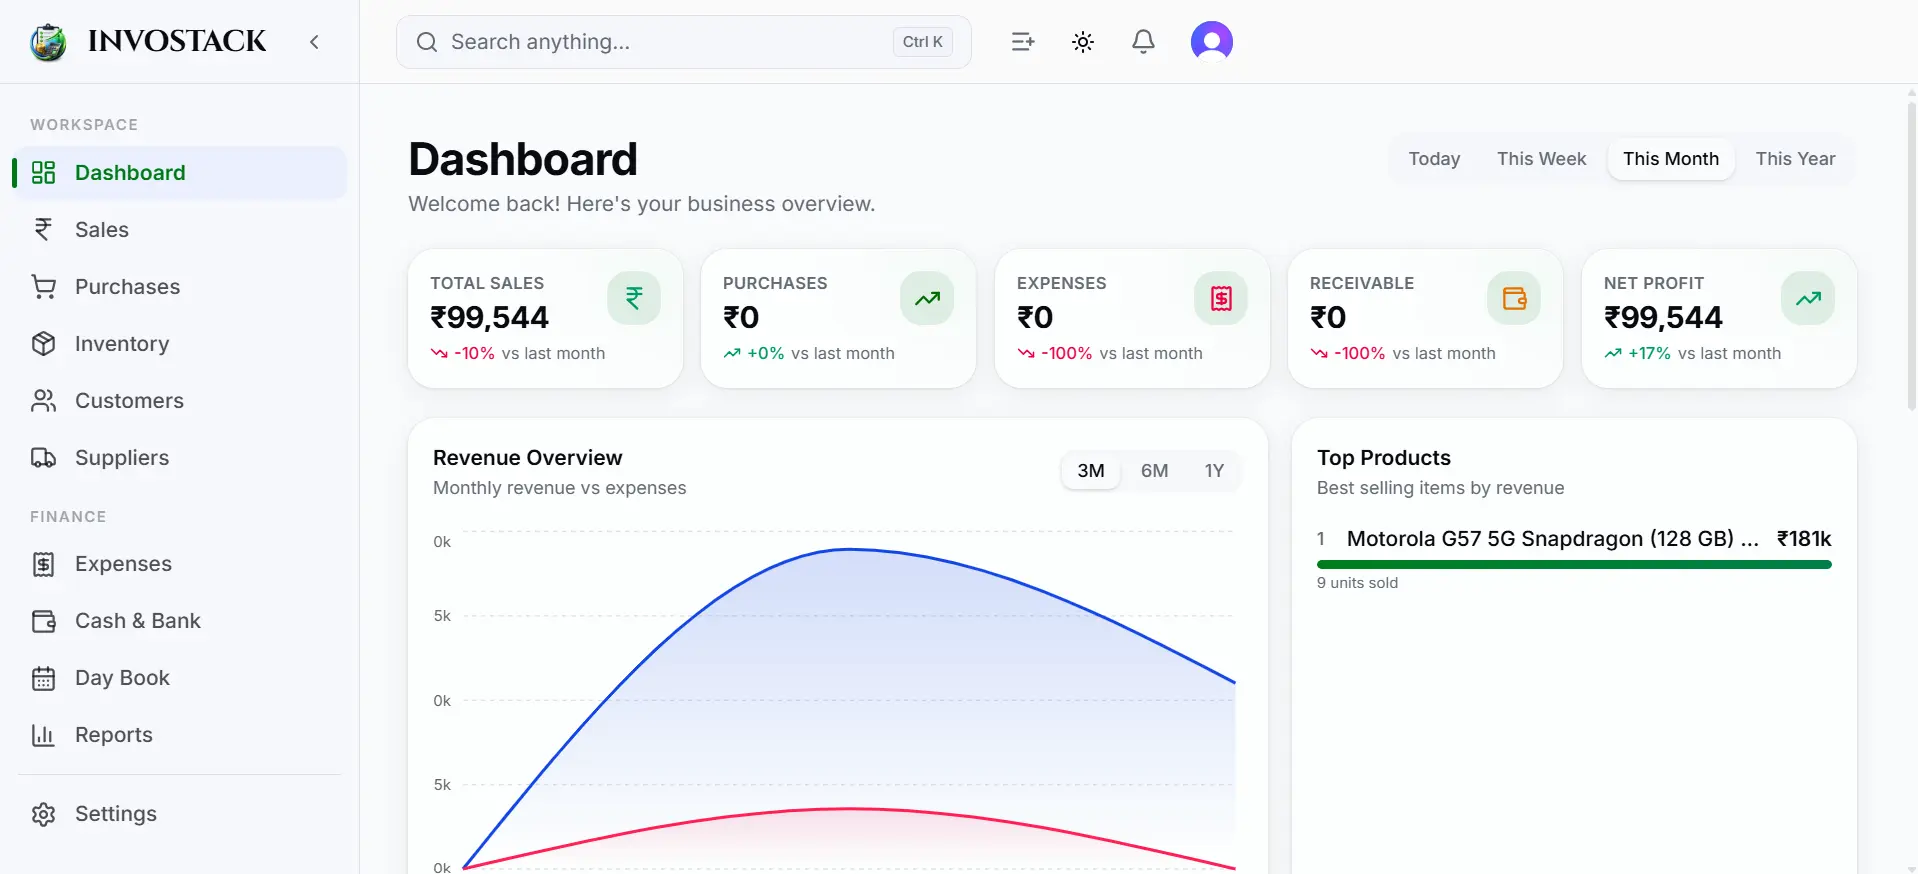
Task: Open the Customers page
Action: click(x=180, y=401)
